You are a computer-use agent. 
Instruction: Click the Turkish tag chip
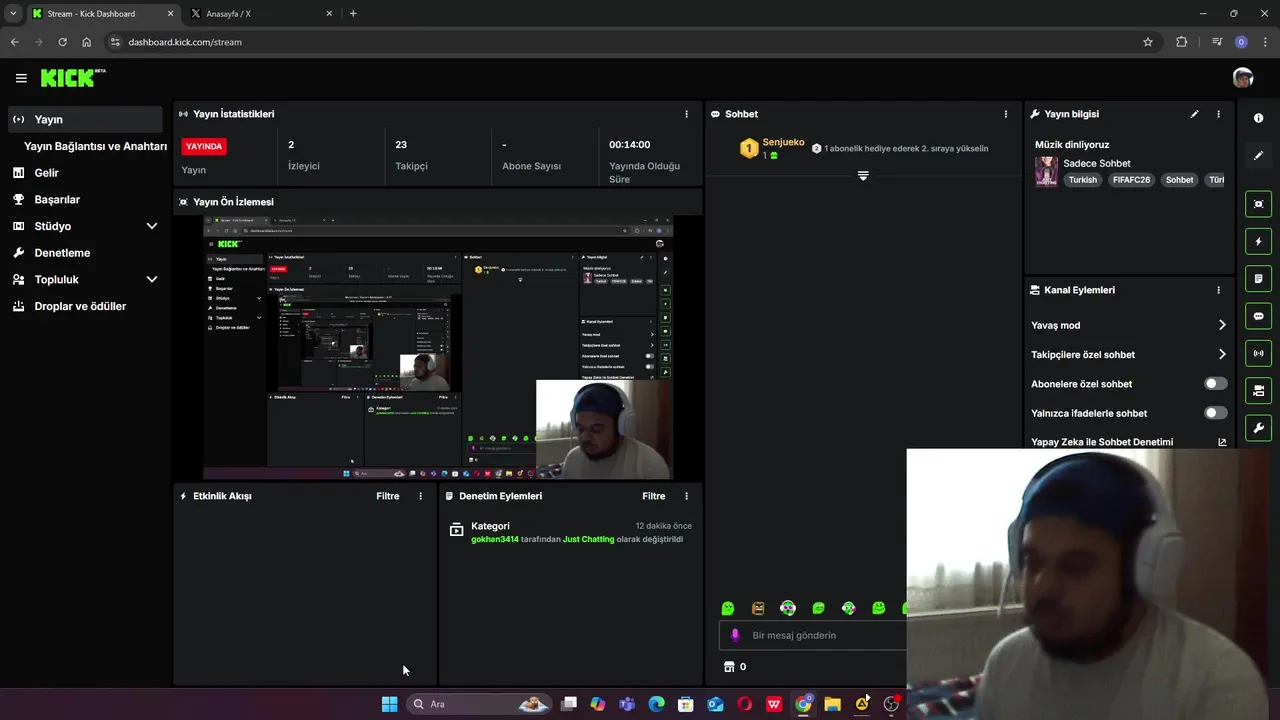[1083, 180]
